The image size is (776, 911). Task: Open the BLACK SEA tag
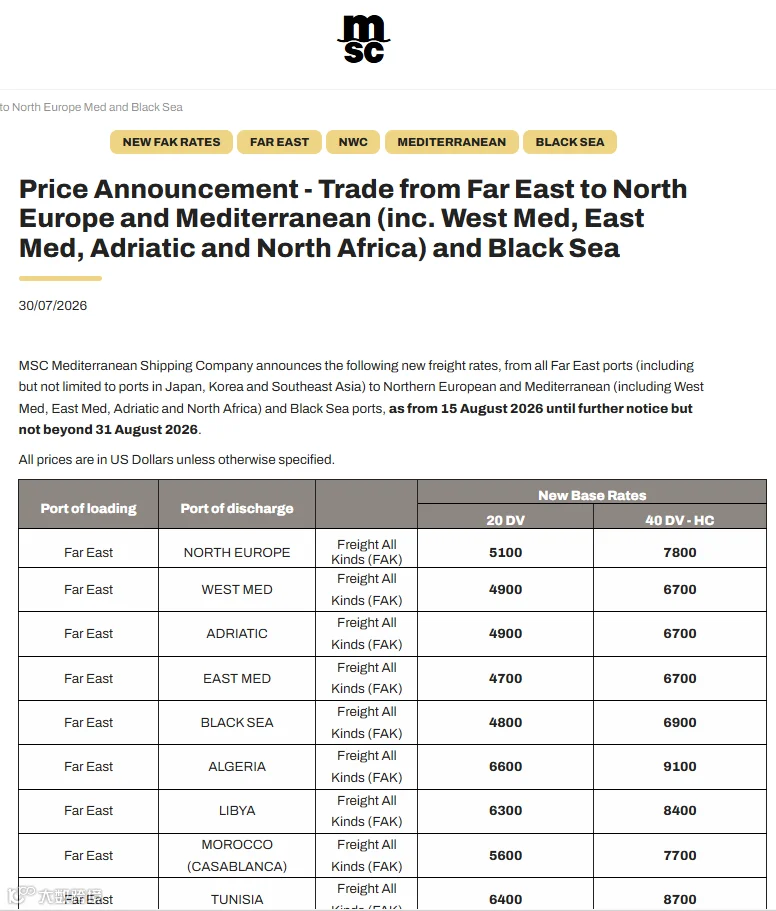click(570, 142)
